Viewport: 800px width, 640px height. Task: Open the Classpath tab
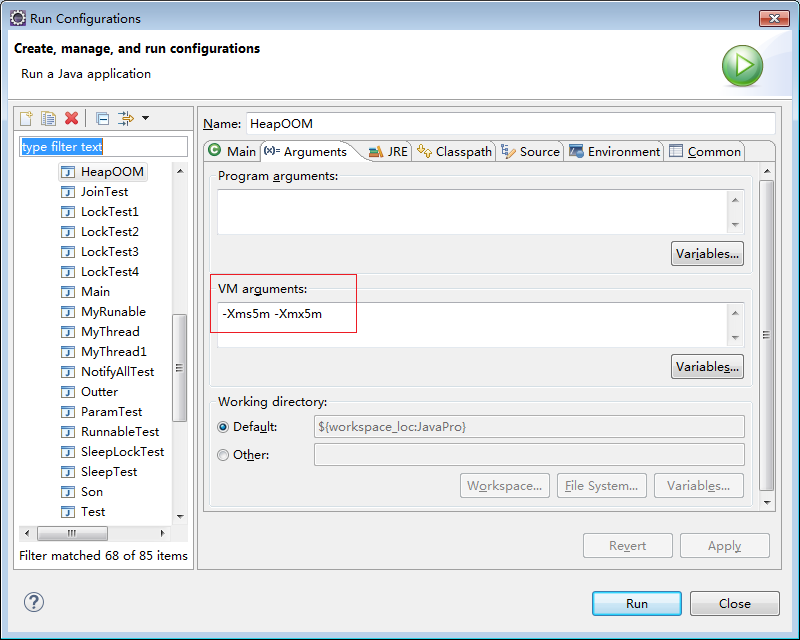[455, 152]
